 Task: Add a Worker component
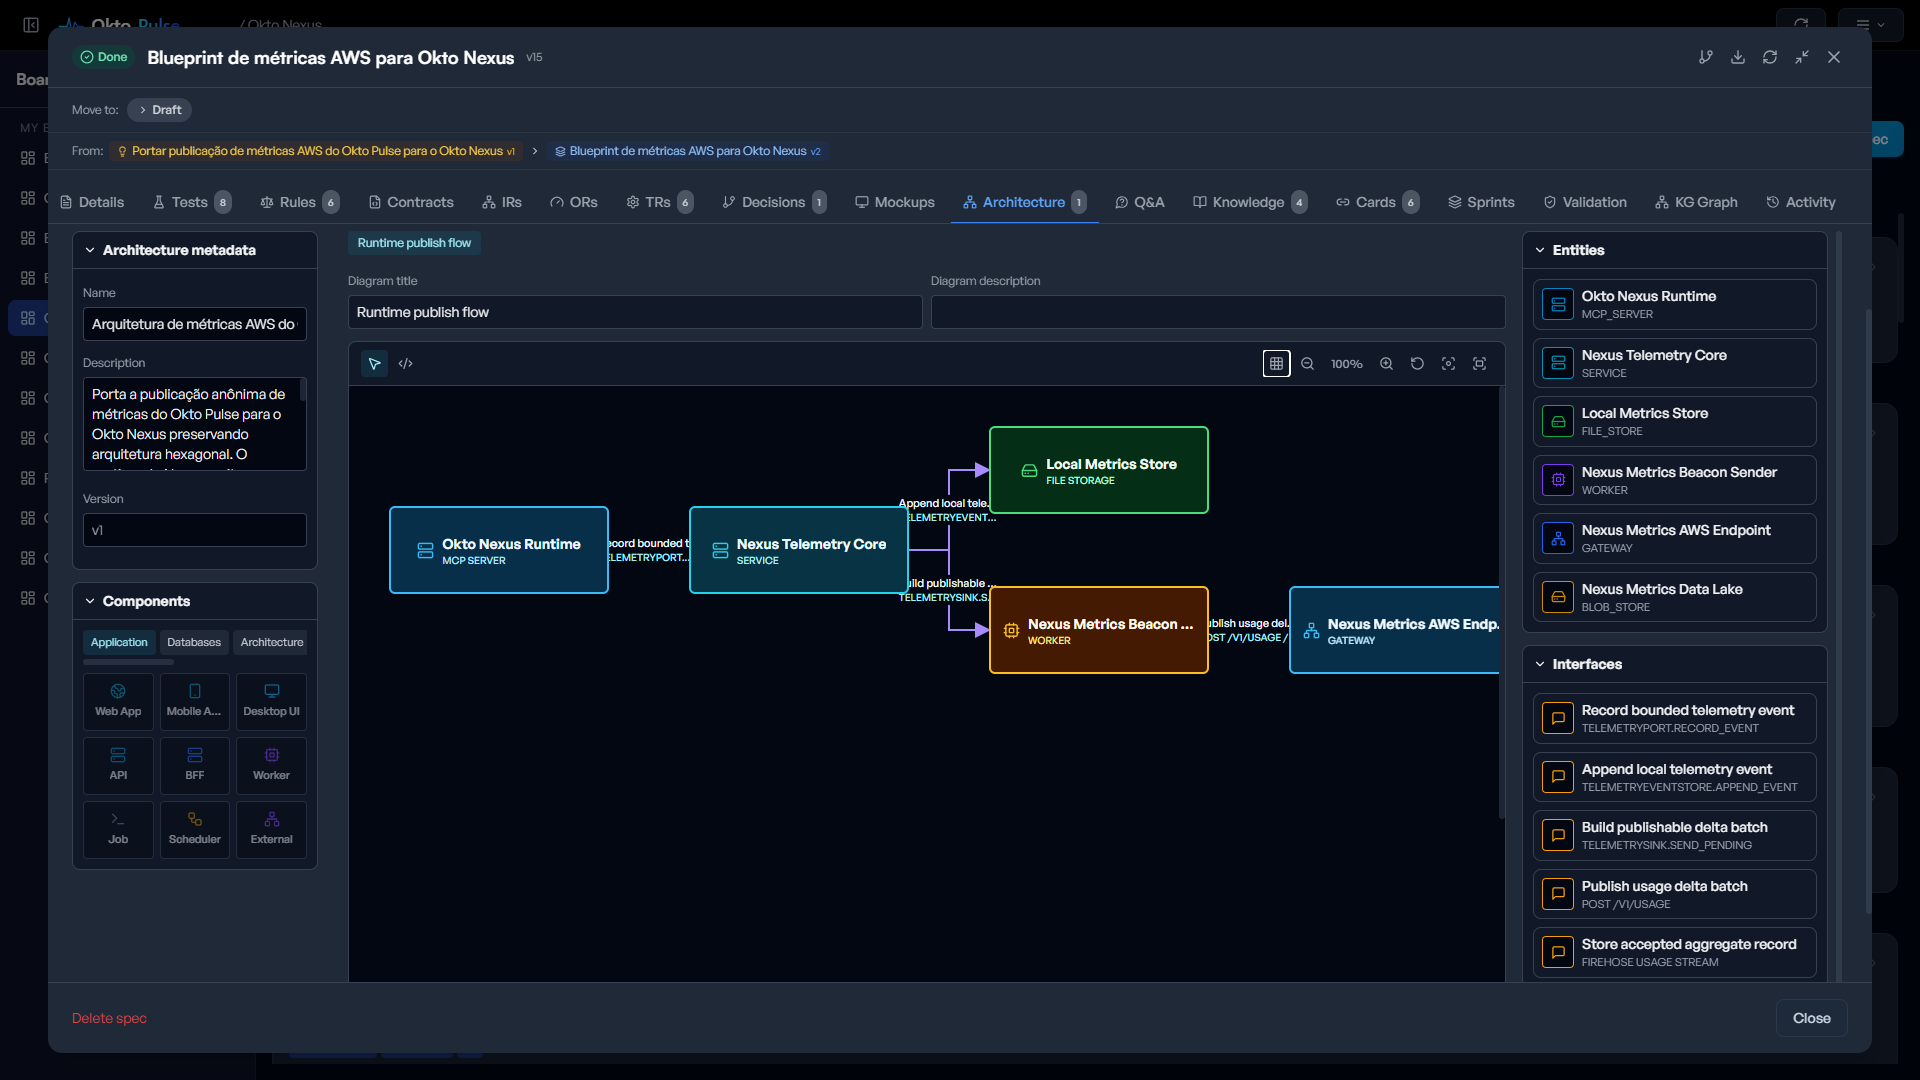(271, 765)
